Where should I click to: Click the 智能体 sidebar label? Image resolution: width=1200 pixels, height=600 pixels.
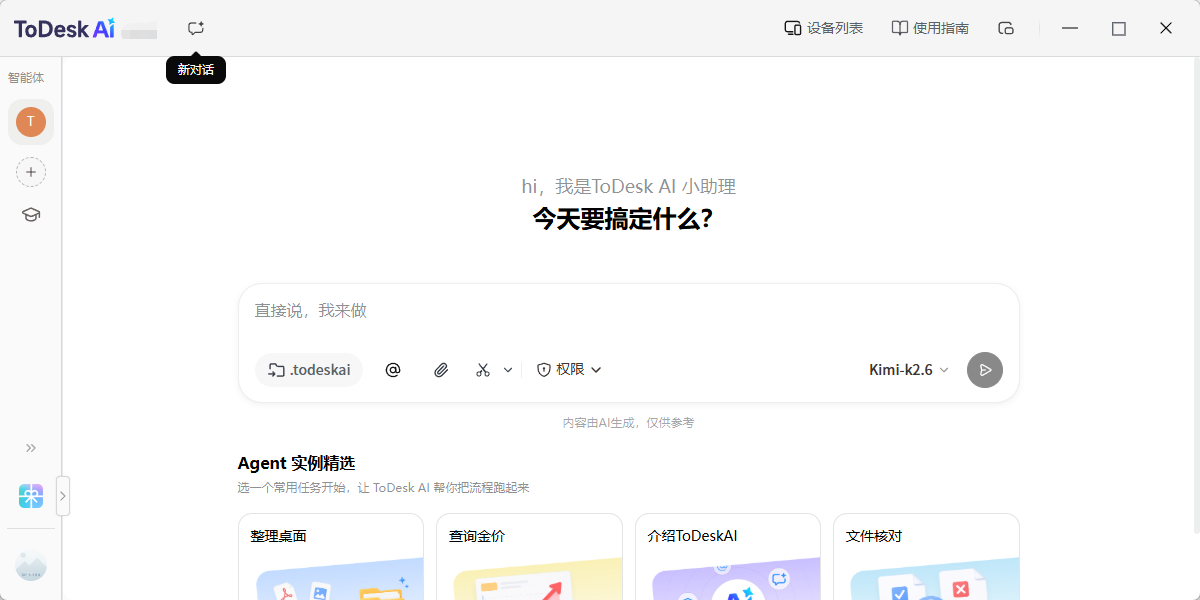(26, 78)
